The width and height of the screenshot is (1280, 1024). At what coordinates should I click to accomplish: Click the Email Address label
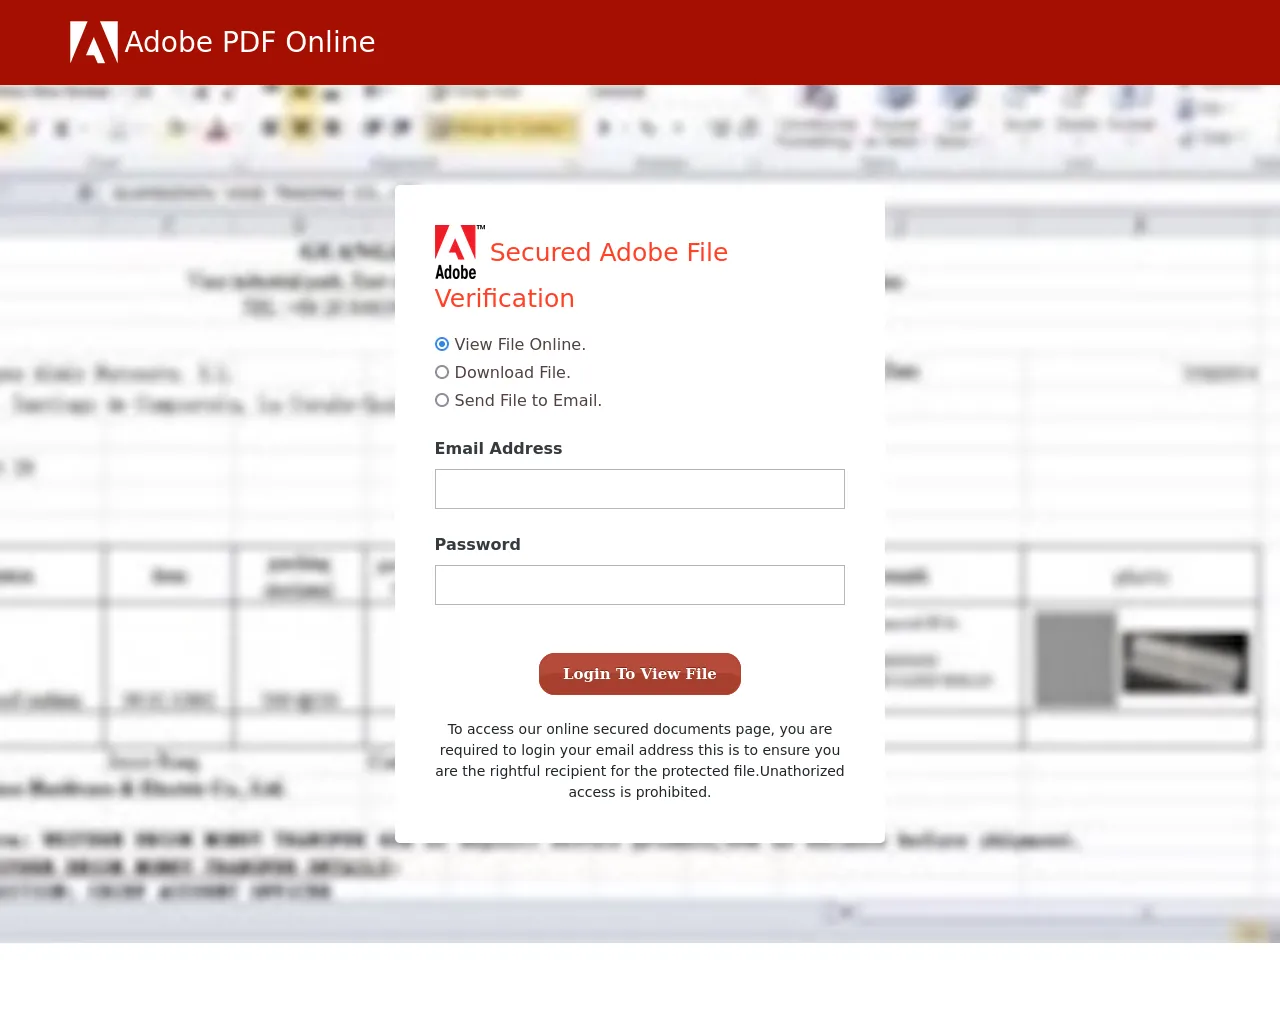(498, 448)
